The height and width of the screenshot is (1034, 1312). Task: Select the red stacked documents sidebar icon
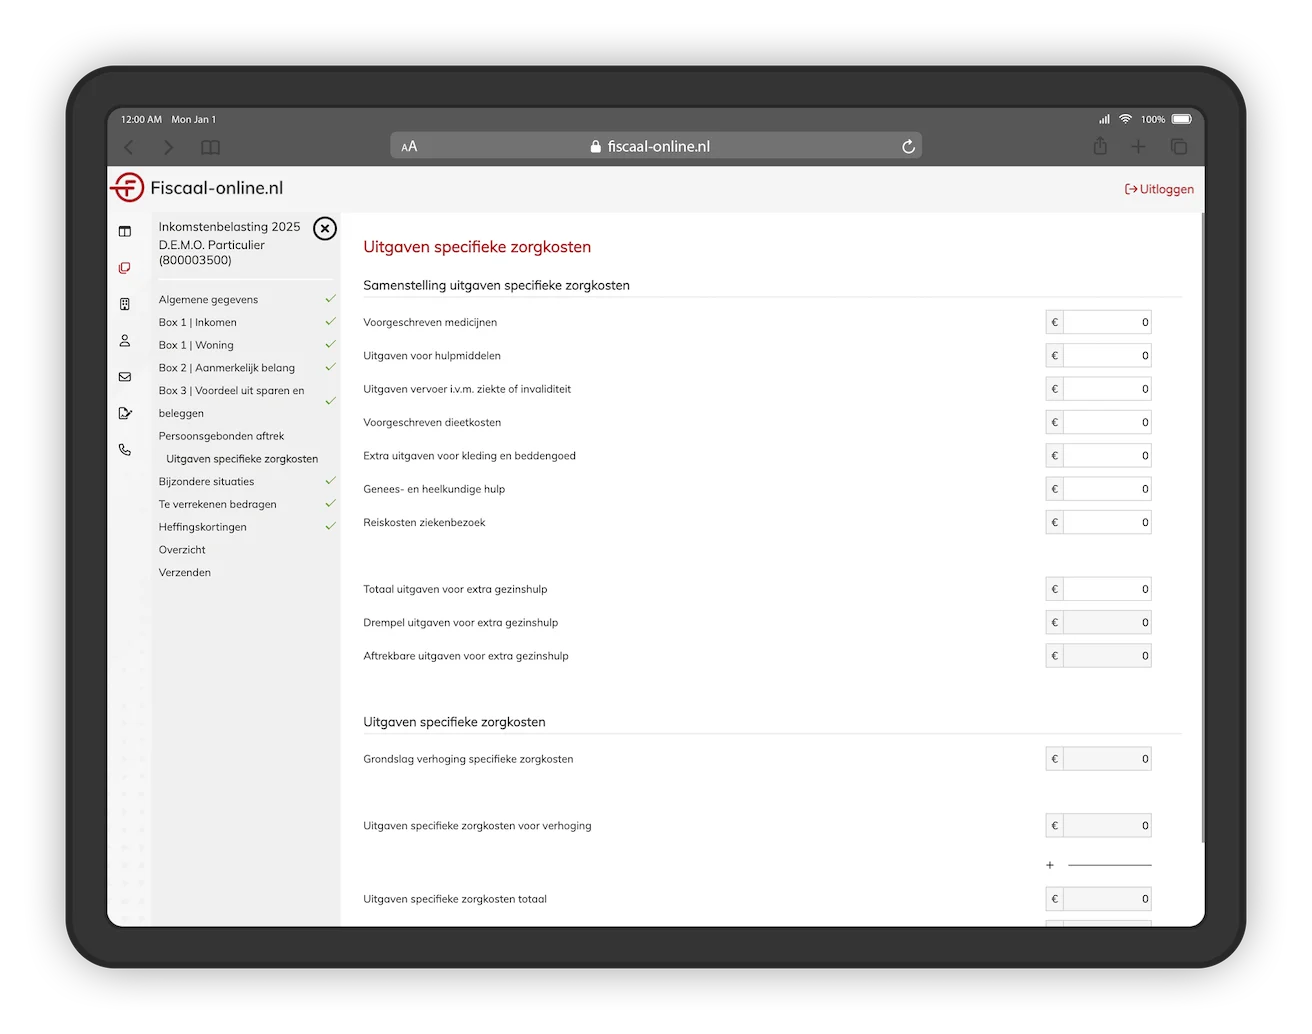pyautogui.click(x=125, y=268)
